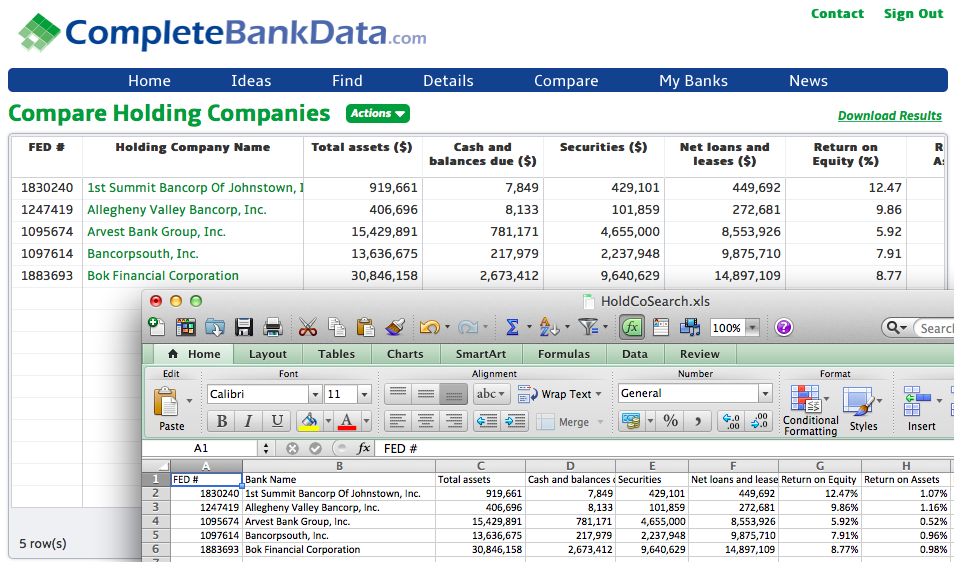Decrease decimal places
This screenshot has height=562, width=954.
tap(759, 421)
